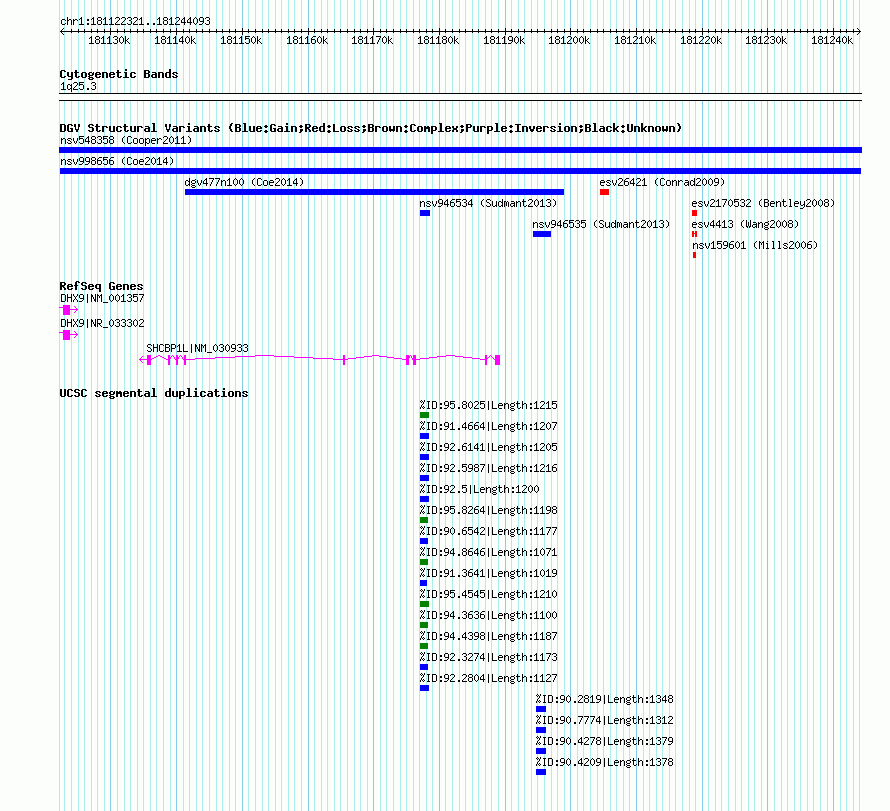Click the DHX9|NM_001357 label
Viewport: 890px width, 811px height.
pyautogui.click(x=102, y=298)
